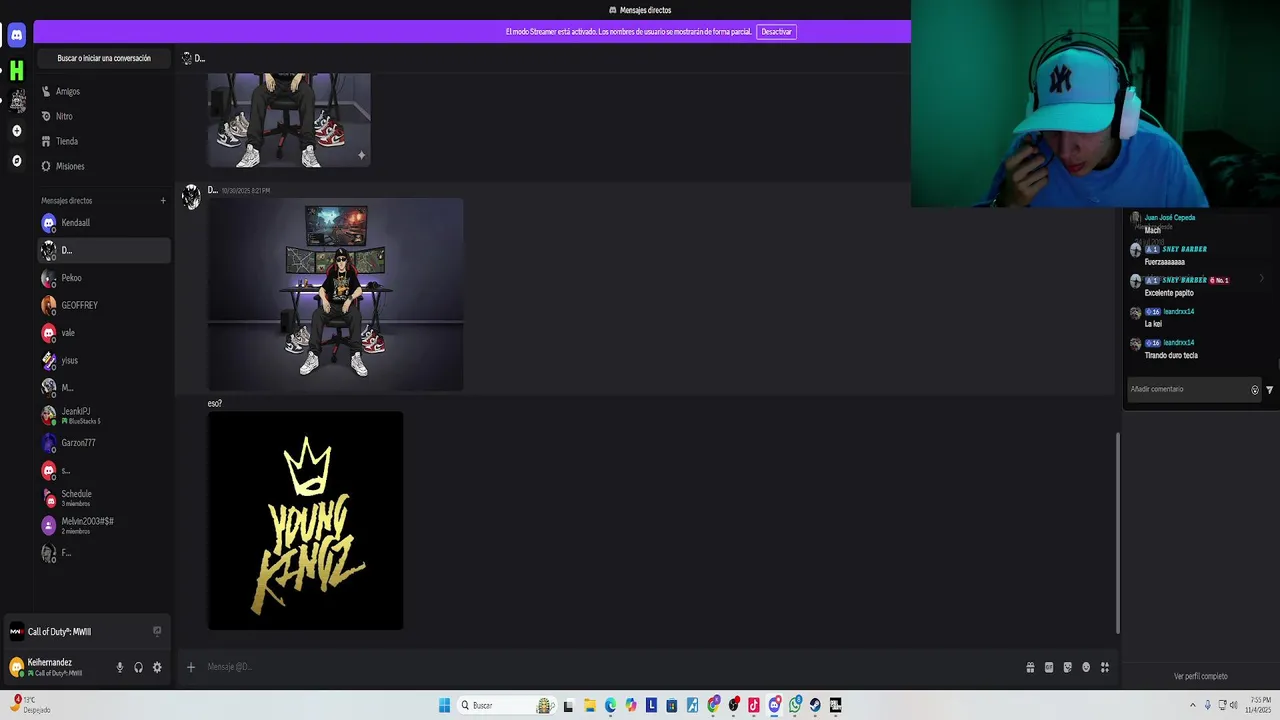Create new DM with plus icon
The width and height of the screenshot is (1280, 720).
(x=163, y=201)
